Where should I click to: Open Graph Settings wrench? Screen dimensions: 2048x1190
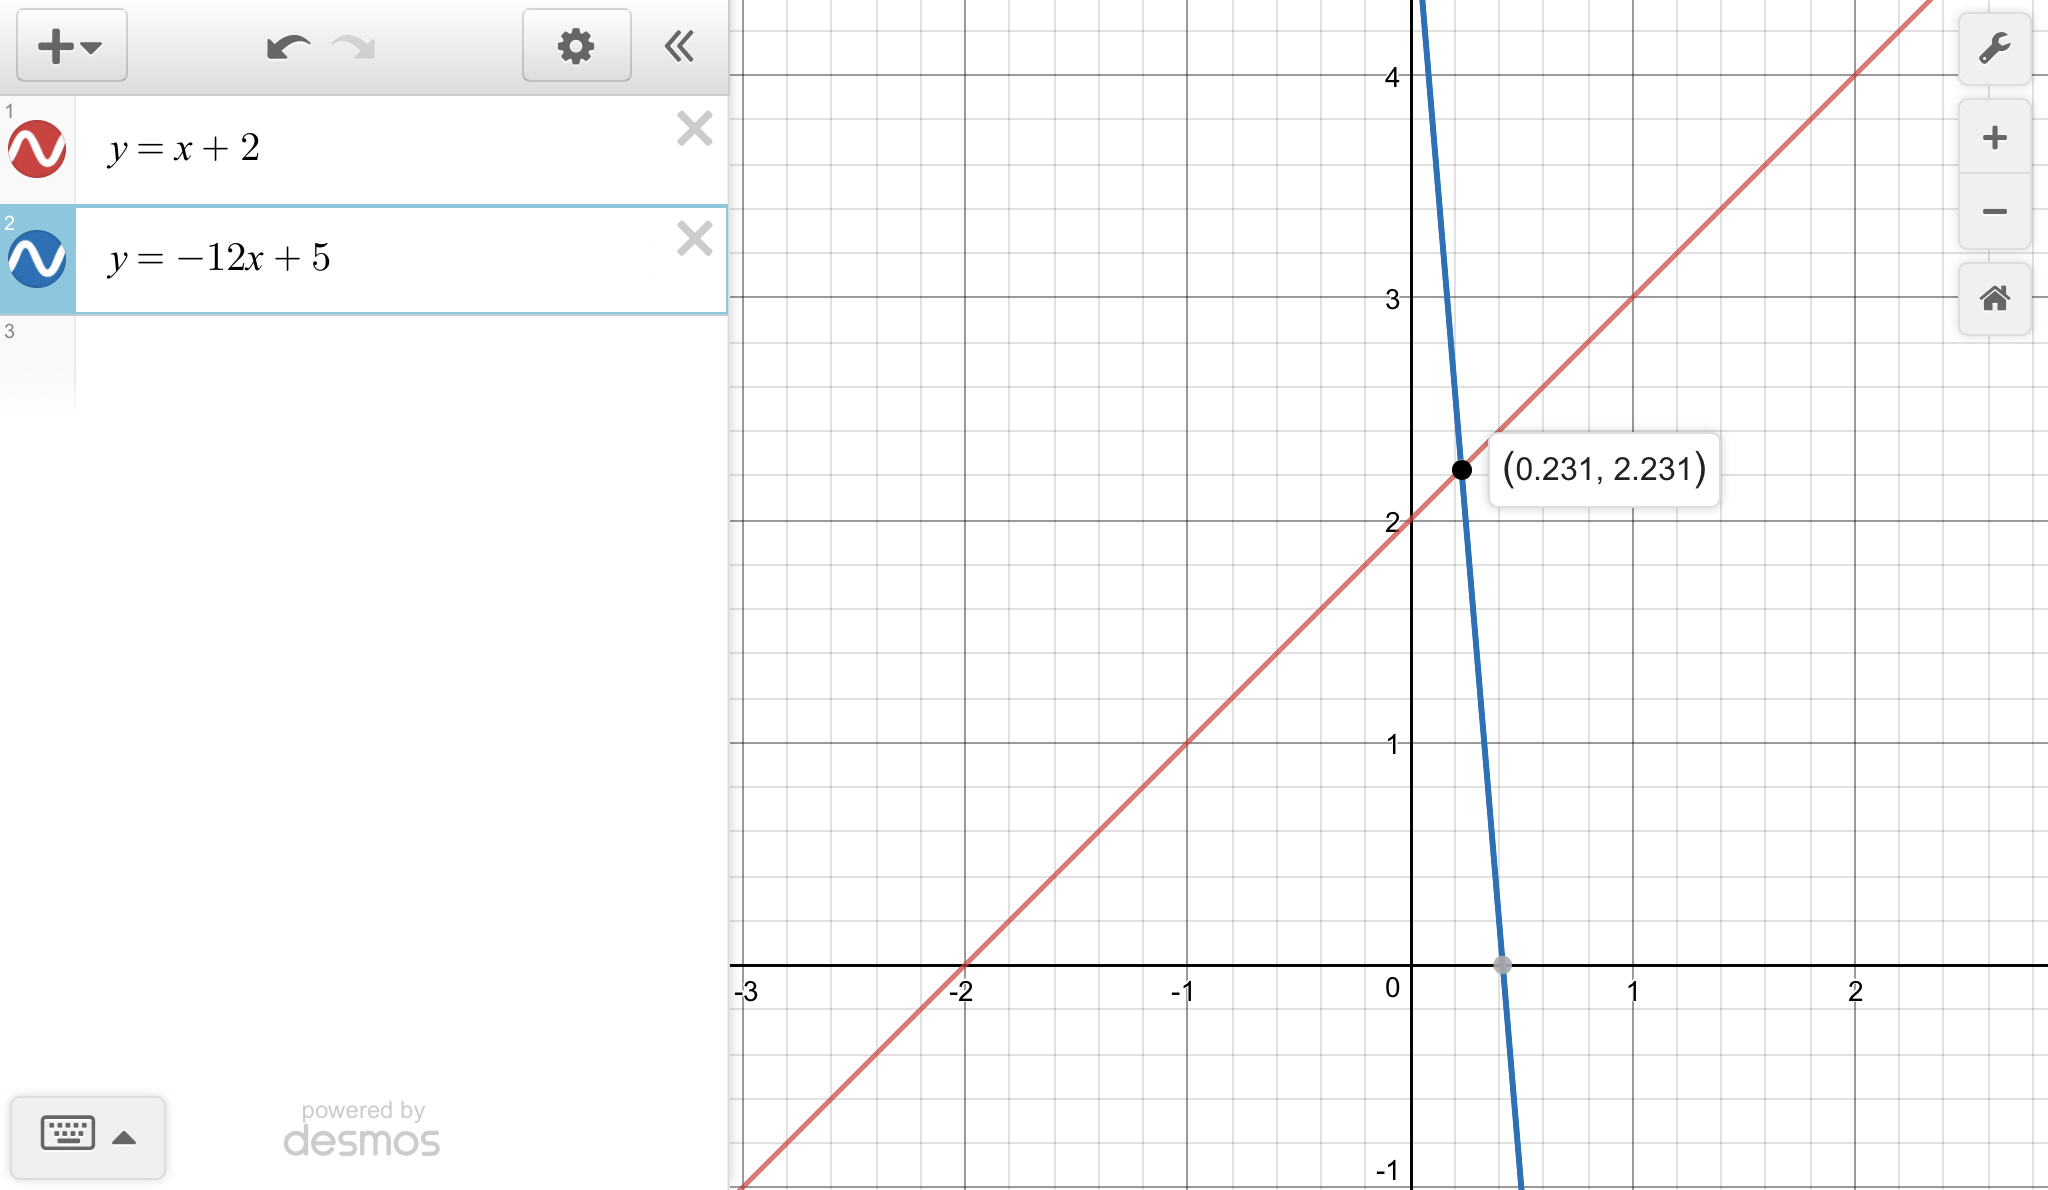click(1994, 48)
